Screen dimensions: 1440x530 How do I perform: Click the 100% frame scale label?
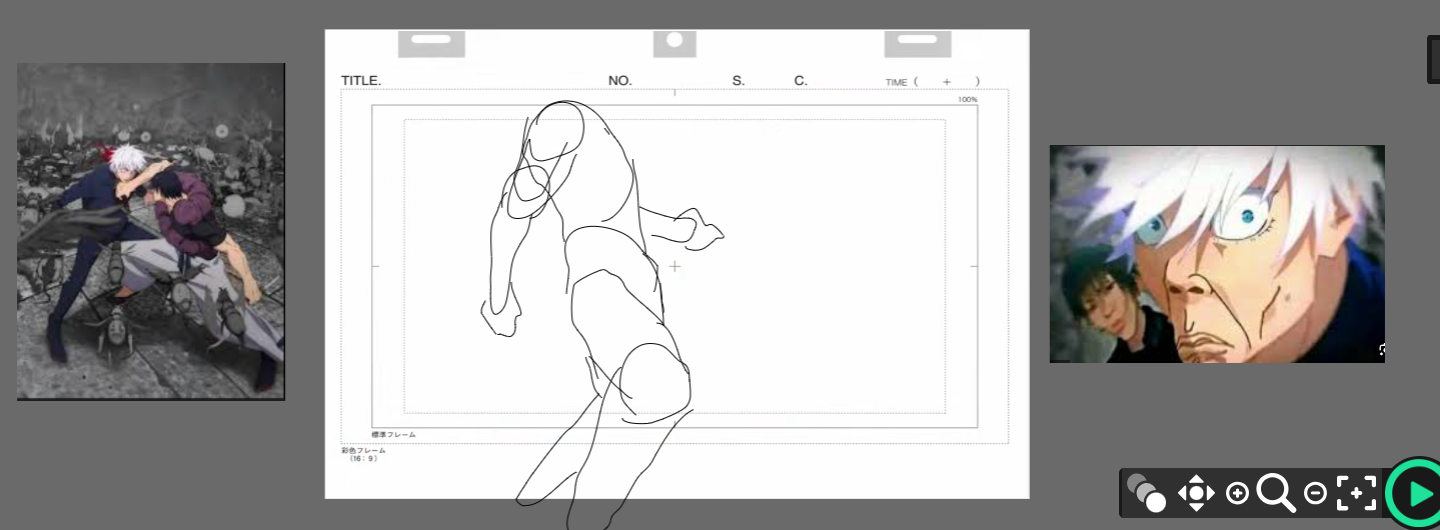click(967, 99)
